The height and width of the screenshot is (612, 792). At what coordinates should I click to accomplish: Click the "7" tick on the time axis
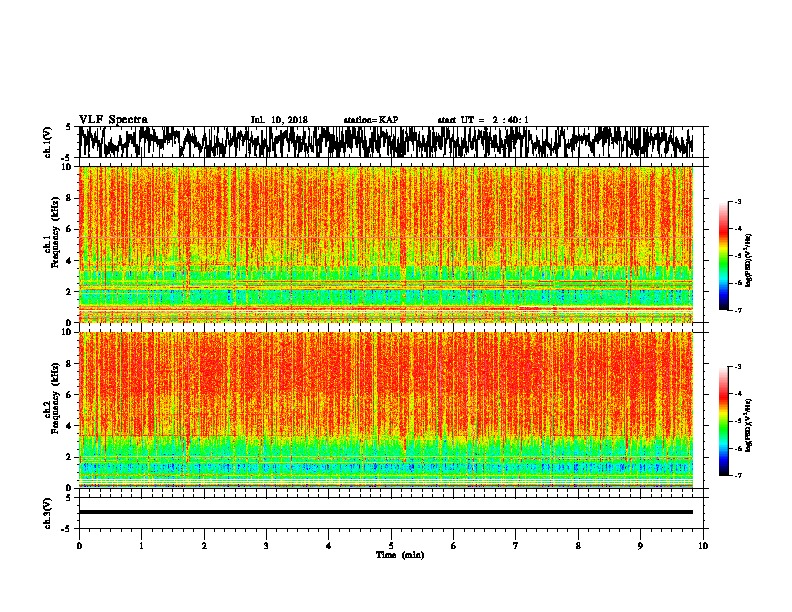[x=516, y=546]
